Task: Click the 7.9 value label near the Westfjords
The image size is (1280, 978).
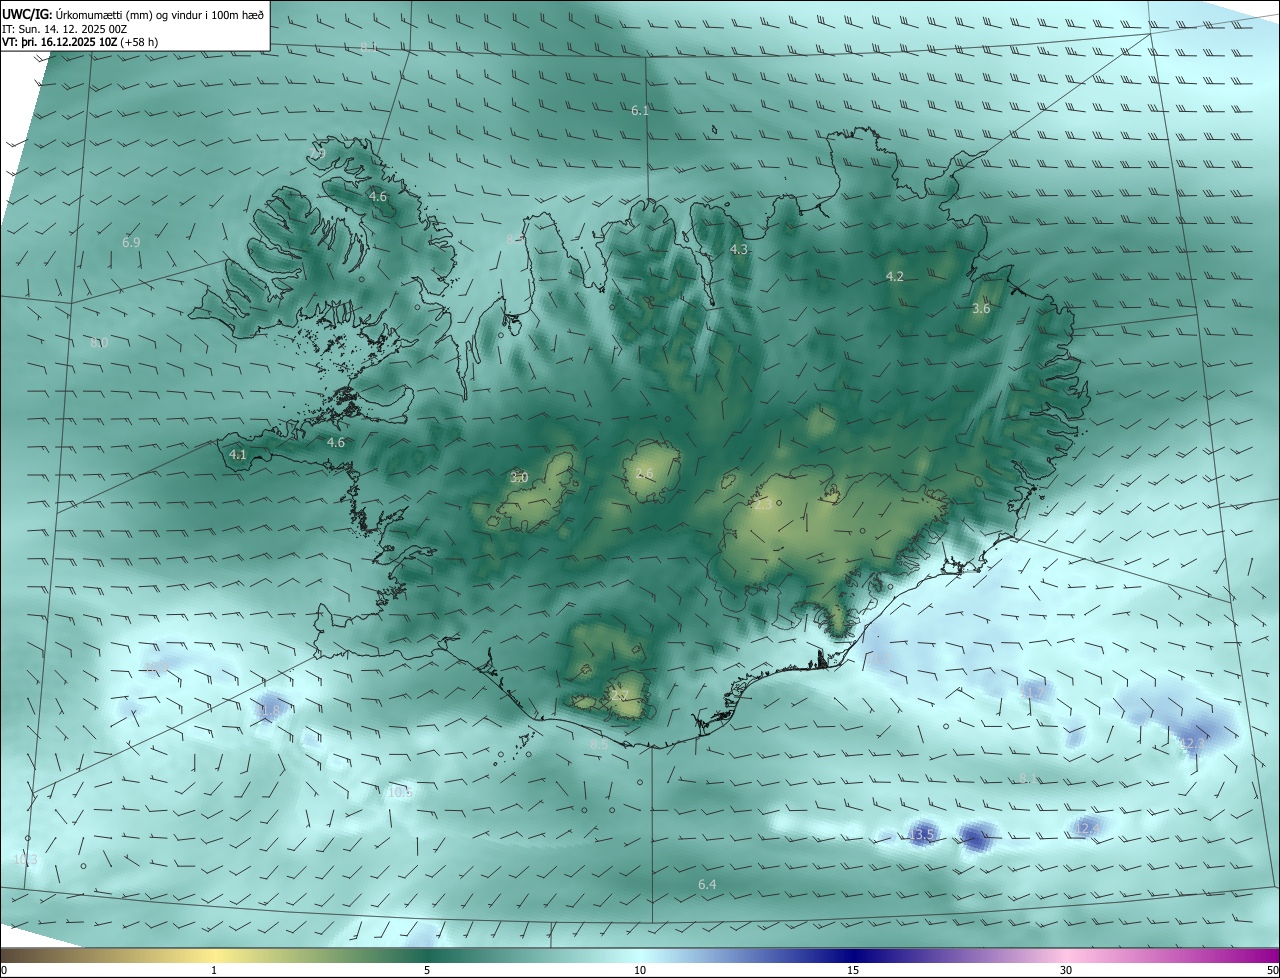Action: pos(316,153)
